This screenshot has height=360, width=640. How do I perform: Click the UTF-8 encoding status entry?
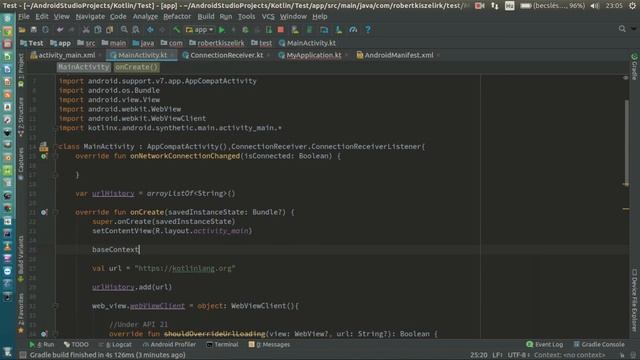click(x=519, y=355)
